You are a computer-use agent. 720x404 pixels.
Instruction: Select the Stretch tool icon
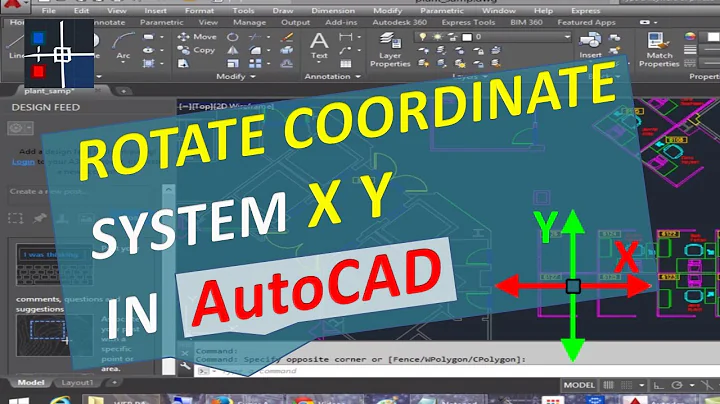click(183, 63)
